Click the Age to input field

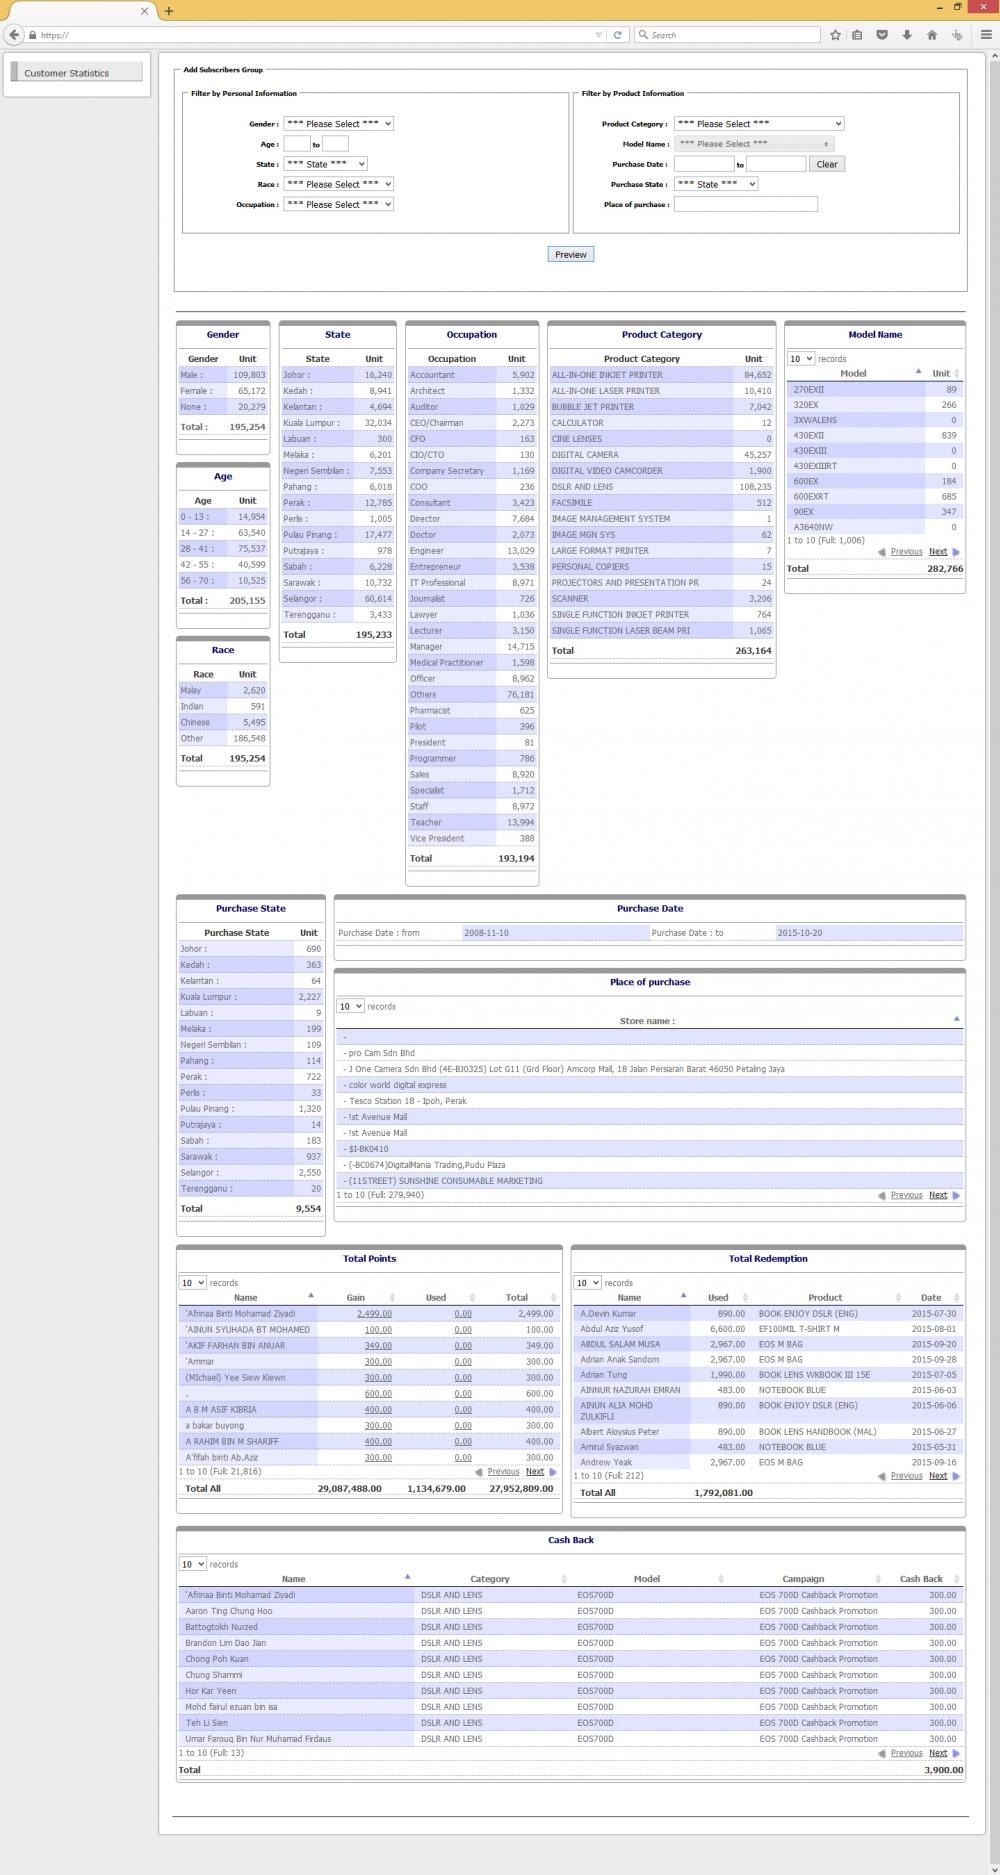click(335, 144)
